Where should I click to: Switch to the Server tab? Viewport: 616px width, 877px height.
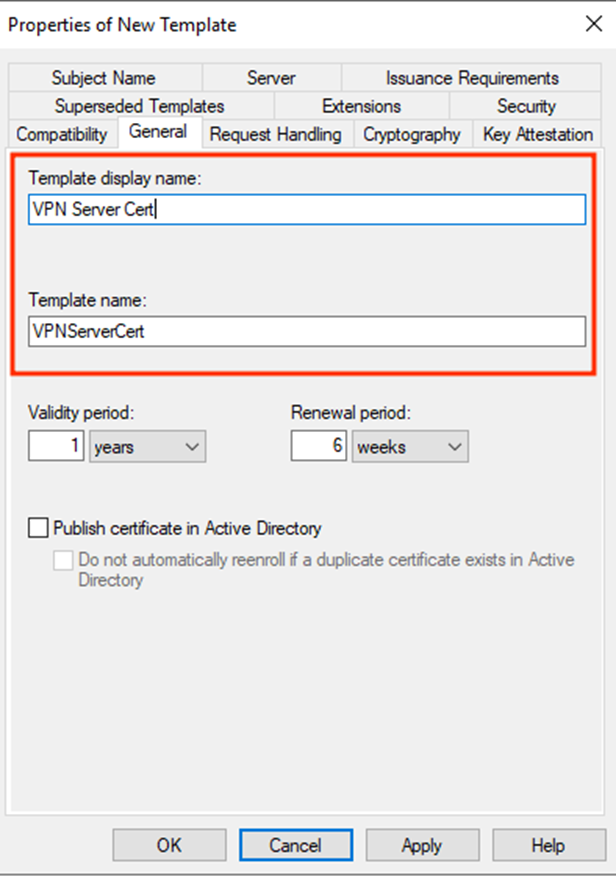[271, 78]
